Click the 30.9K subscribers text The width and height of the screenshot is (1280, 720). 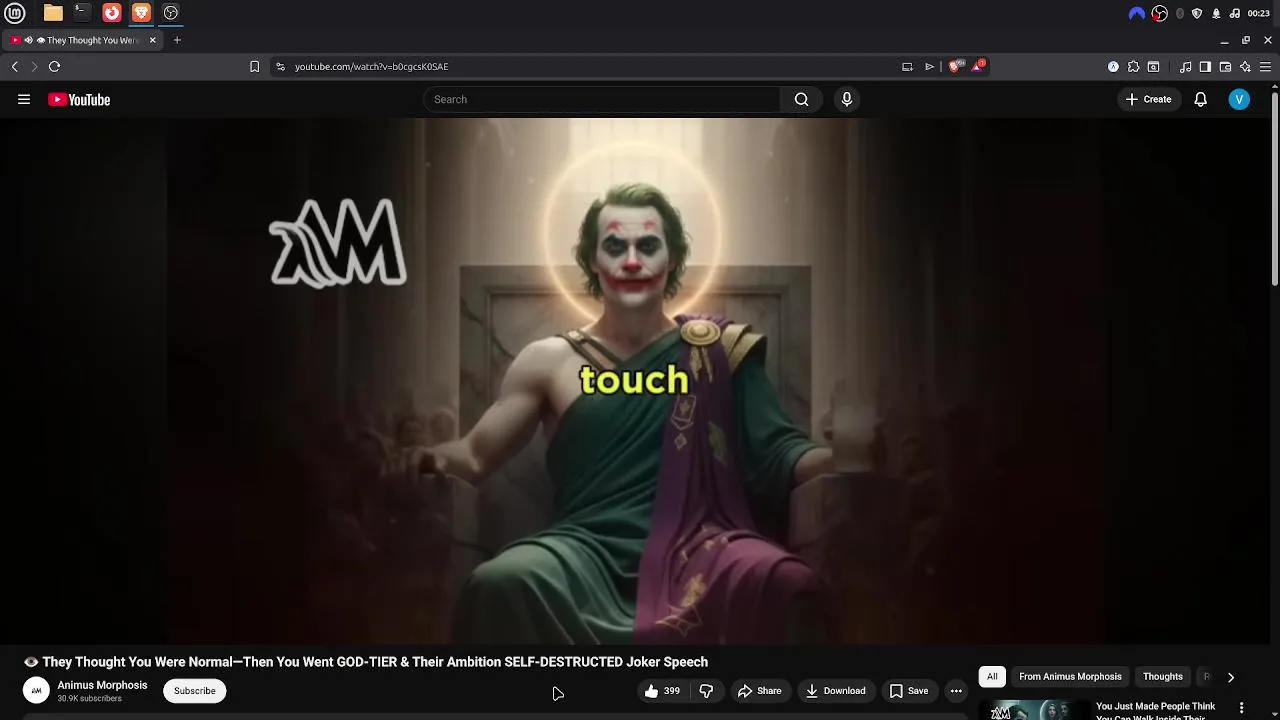89,698
